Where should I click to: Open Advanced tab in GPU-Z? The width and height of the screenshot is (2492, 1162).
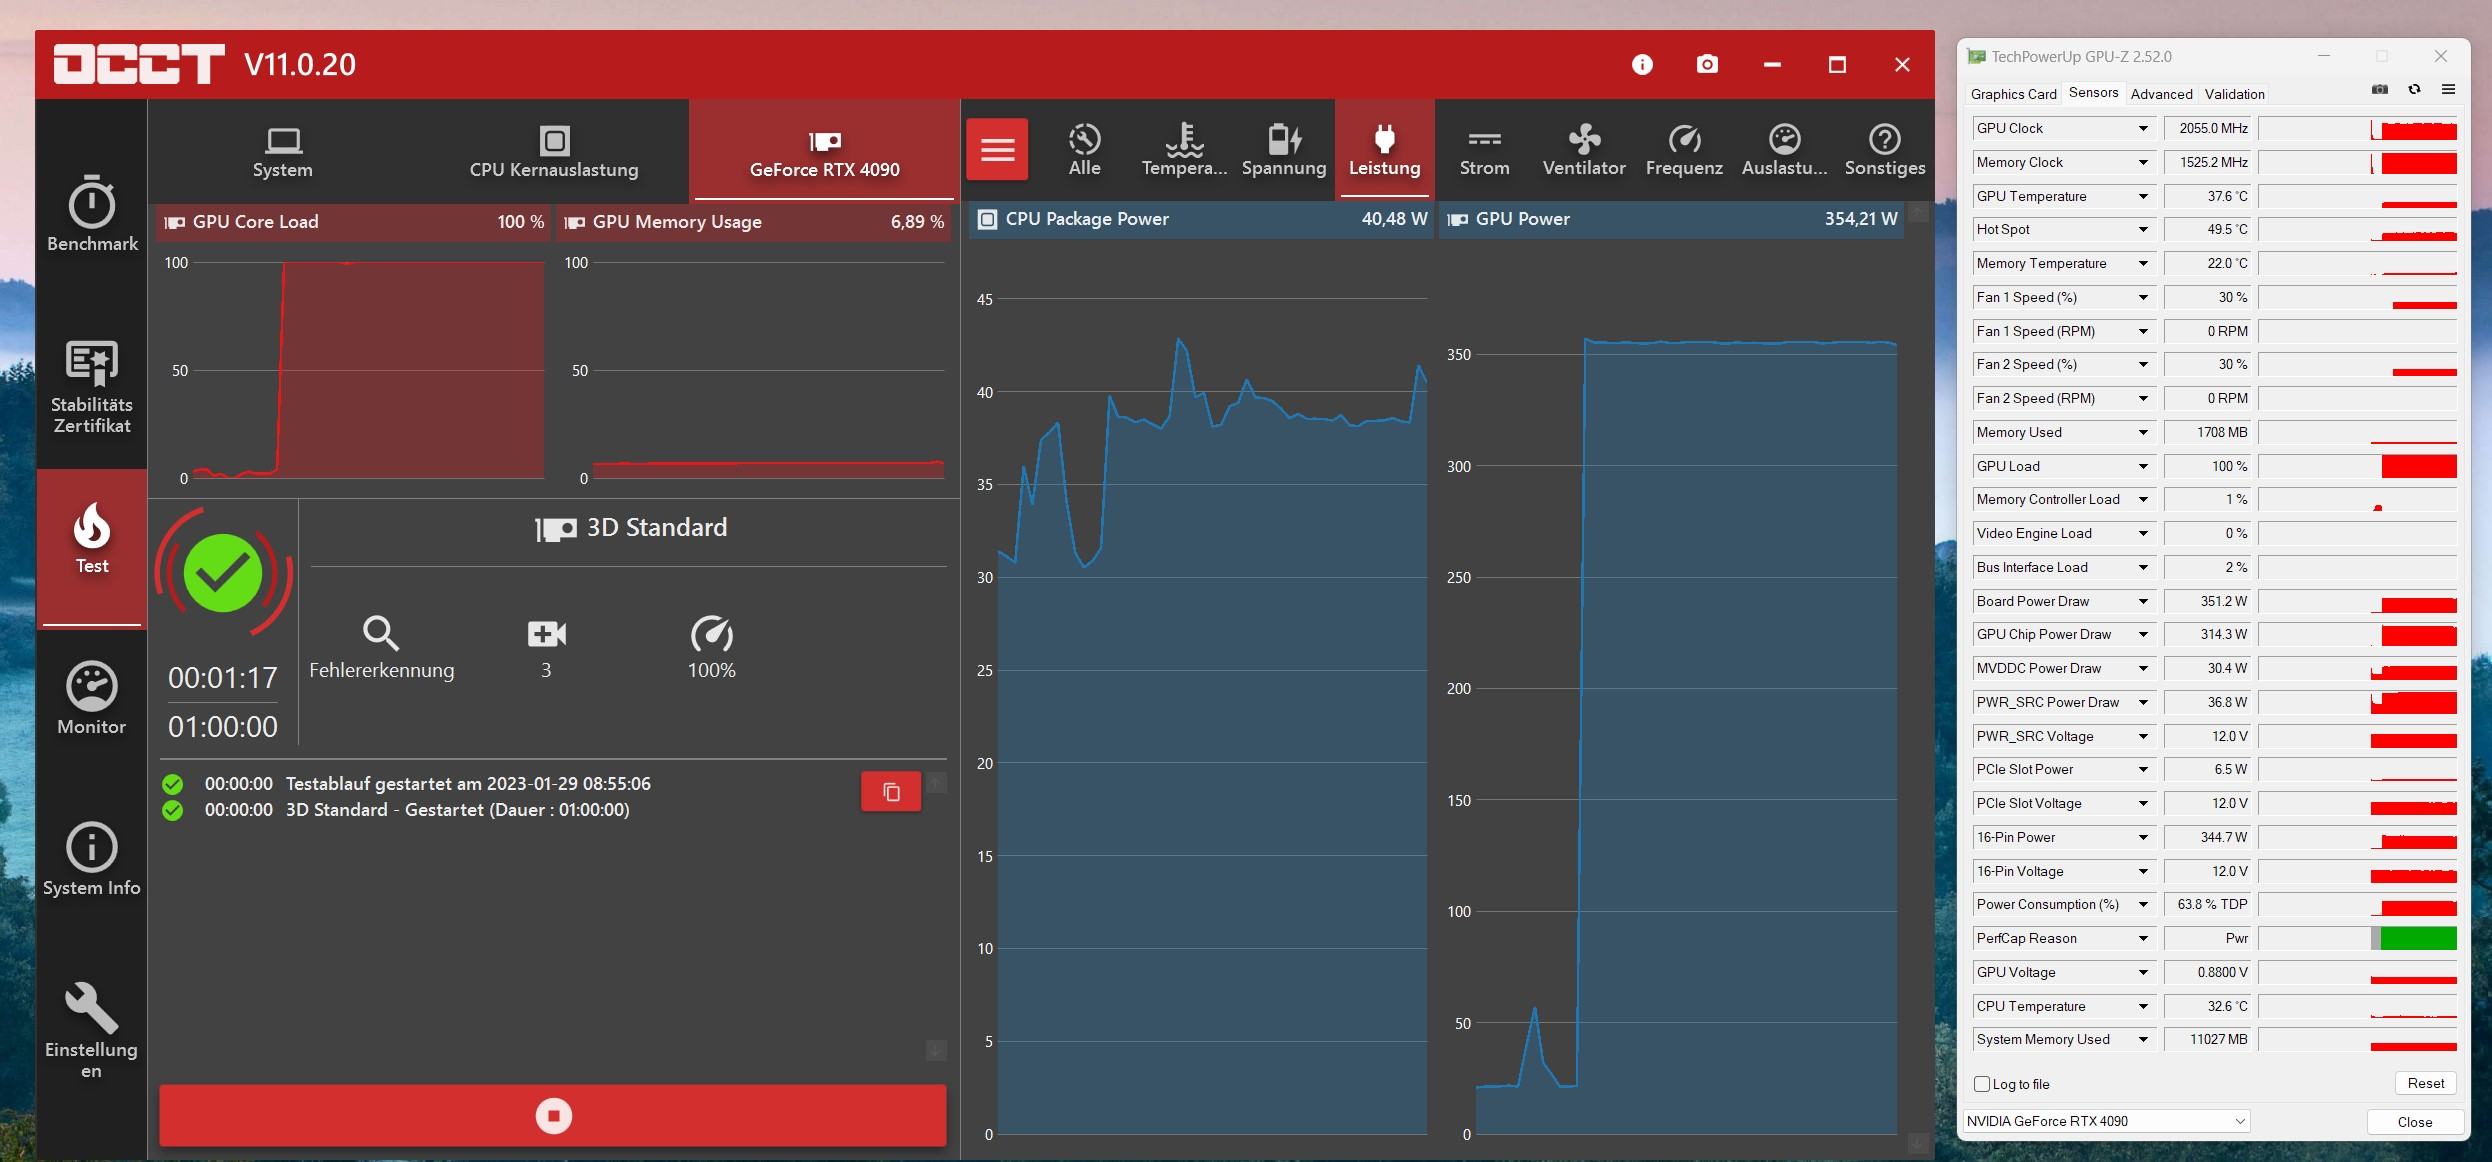2161,94
